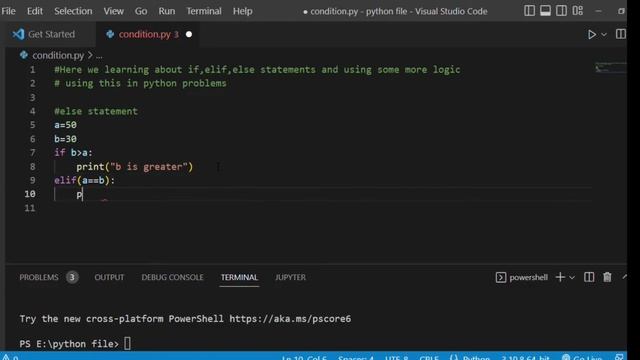The image size is (640, 360).
Task: Switch to the Debug Console tab
Action: (x=172, y=277)
